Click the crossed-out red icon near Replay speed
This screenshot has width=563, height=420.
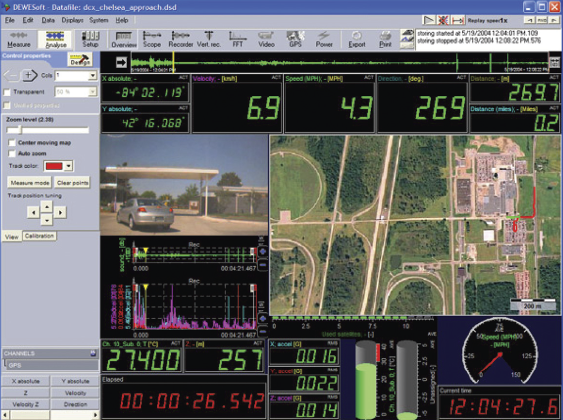(x=443, y=20)
